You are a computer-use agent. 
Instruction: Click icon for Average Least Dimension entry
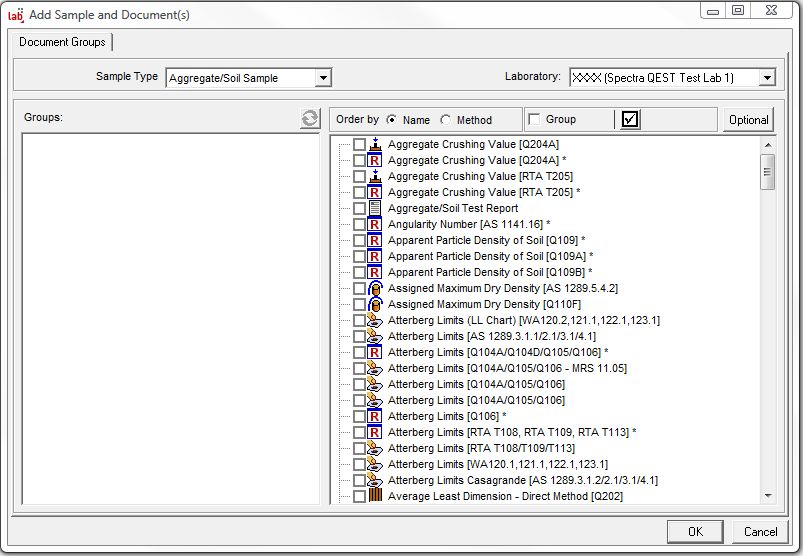[x=376, y=496]
